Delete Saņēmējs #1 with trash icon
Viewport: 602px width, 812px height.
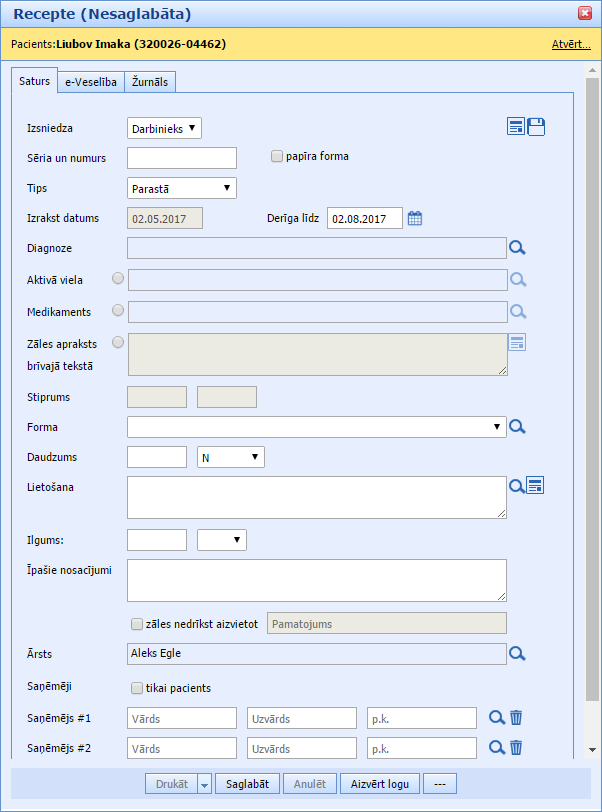tap(516, 717)
